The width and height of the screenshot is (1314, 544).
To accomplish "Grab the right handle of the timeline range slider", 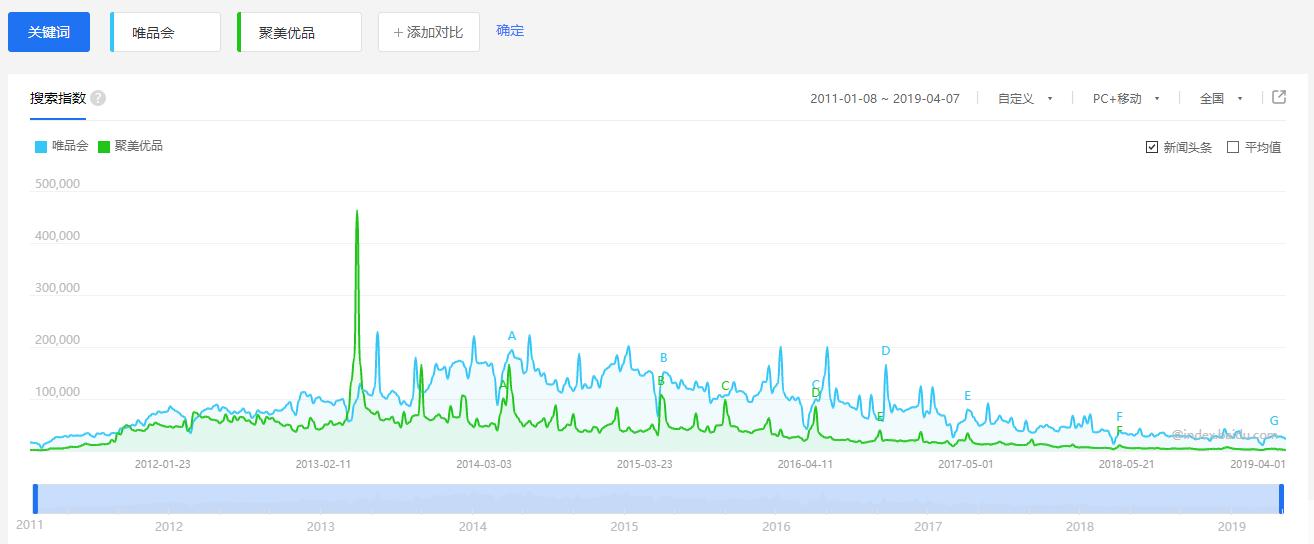I will point(1281,499).
